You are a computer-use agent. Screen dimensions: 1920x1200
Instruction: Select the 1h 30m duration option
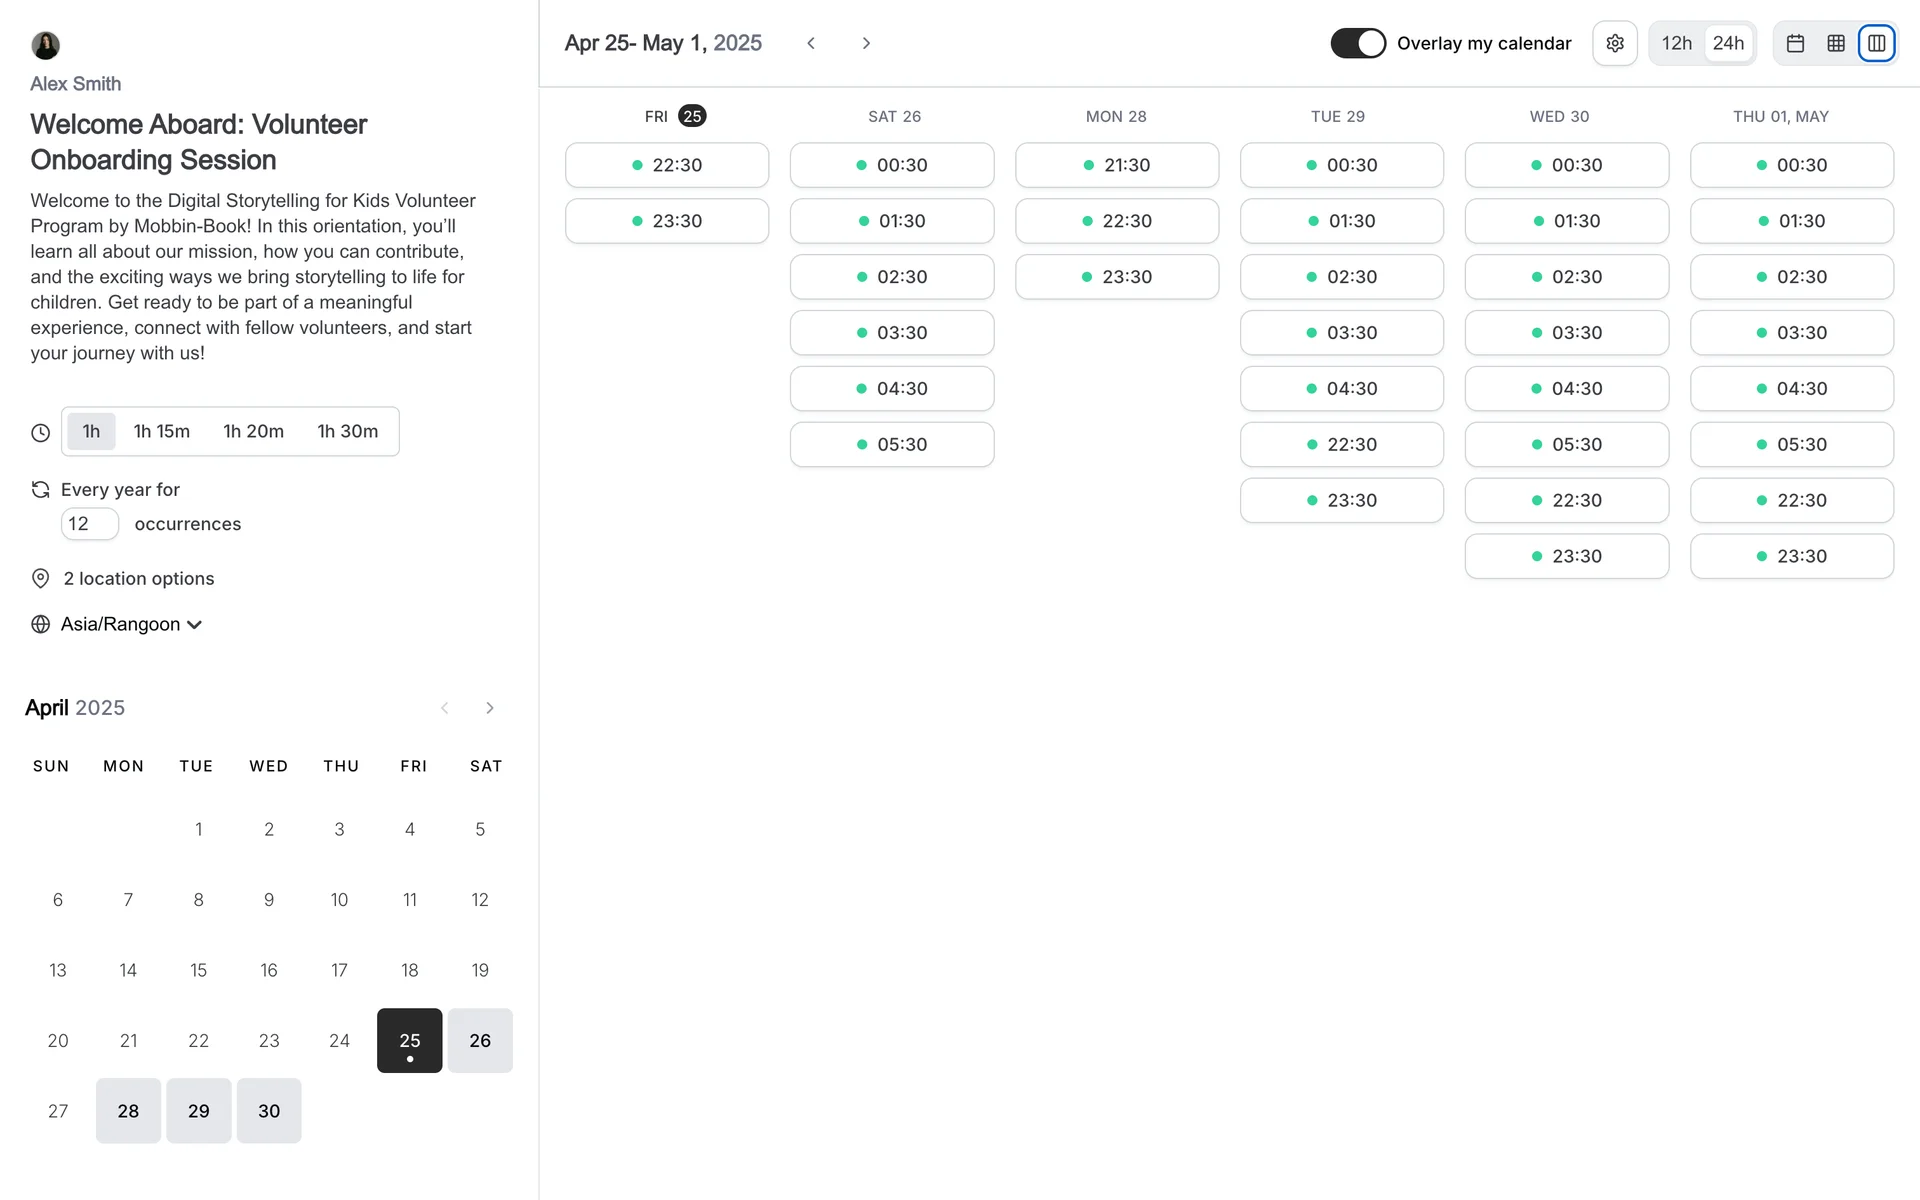pos(347,431)
